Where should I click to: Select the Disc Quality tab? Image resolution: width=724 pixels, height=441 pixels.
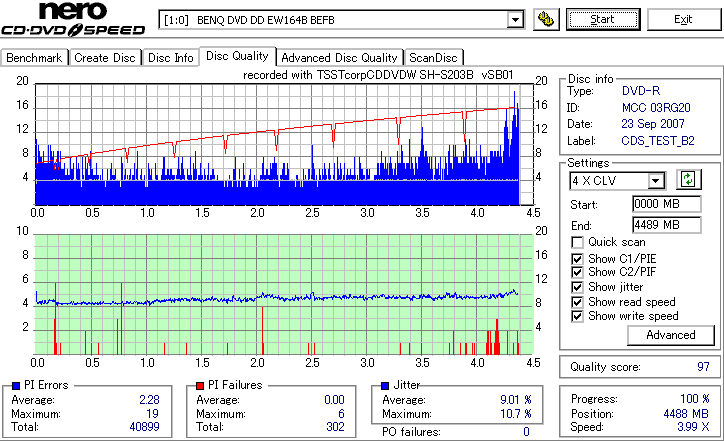pos(237,56)
